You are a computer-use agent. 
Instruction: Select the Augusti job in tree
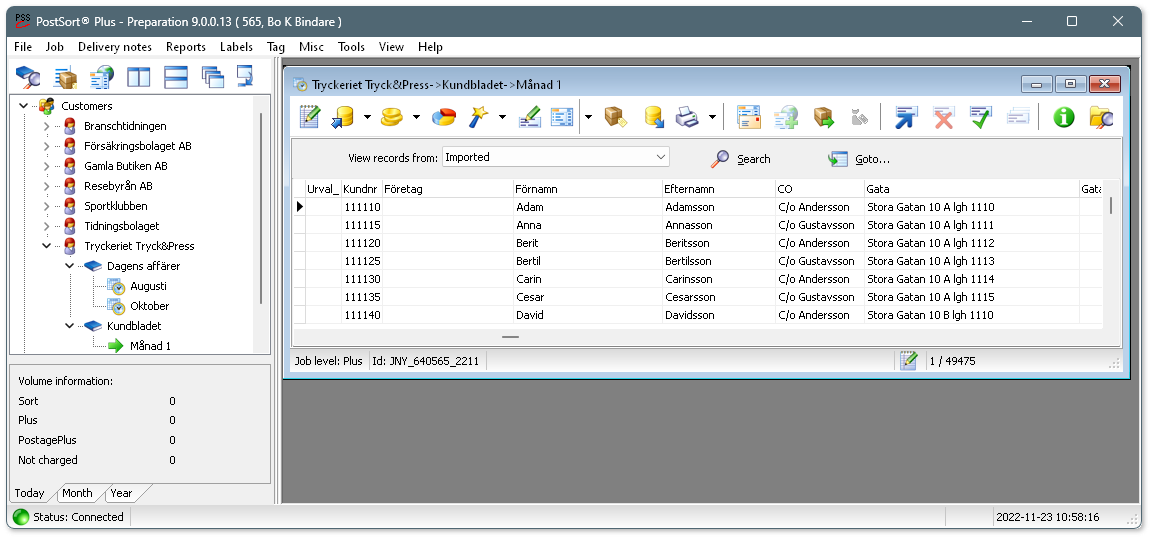pyautogui.click(x=148, y=286)
